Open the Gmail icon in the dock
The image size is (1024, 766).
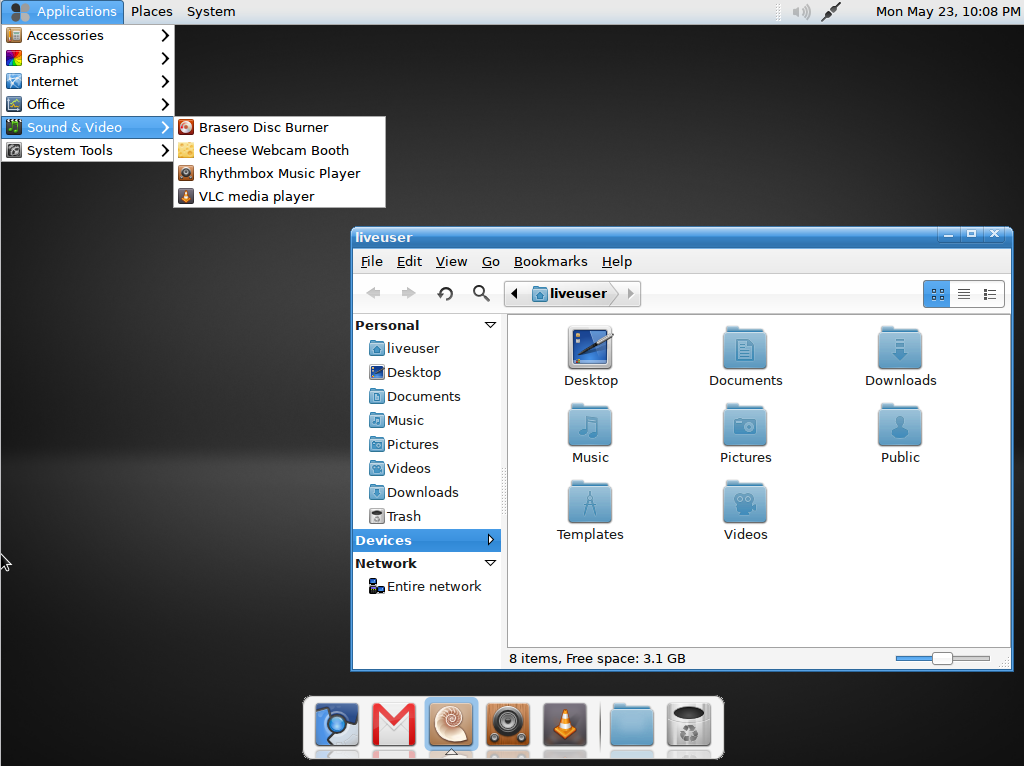click(x=394, y=725)
